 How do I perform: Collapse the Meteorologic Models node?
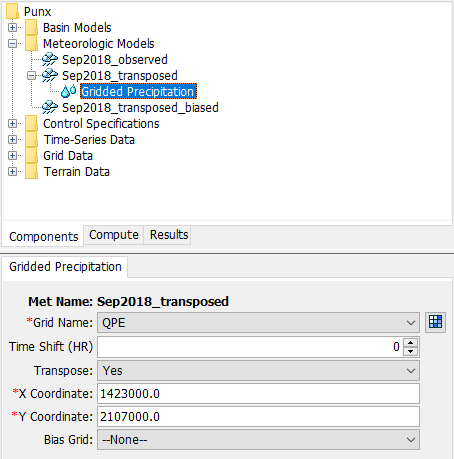[12, 44]
